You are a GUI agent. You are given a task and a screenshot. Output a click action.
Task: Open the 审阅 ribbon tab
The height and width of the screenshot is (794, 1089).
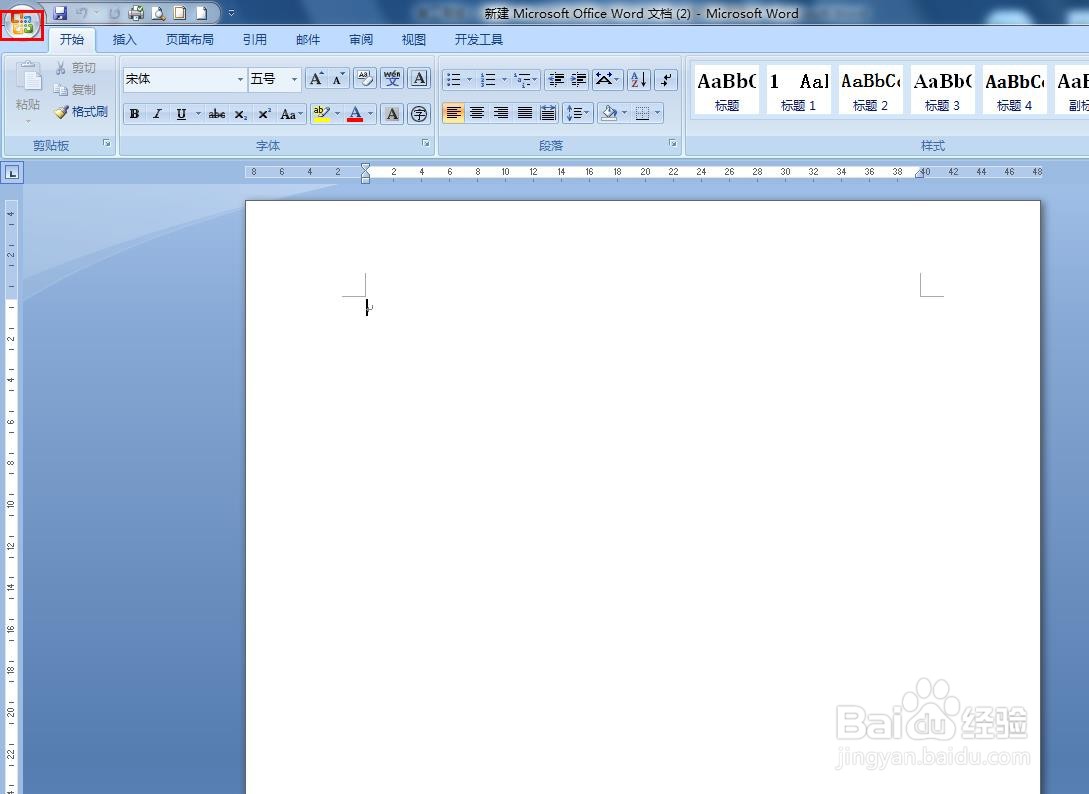pyautogui.click(x=360, y=40)
